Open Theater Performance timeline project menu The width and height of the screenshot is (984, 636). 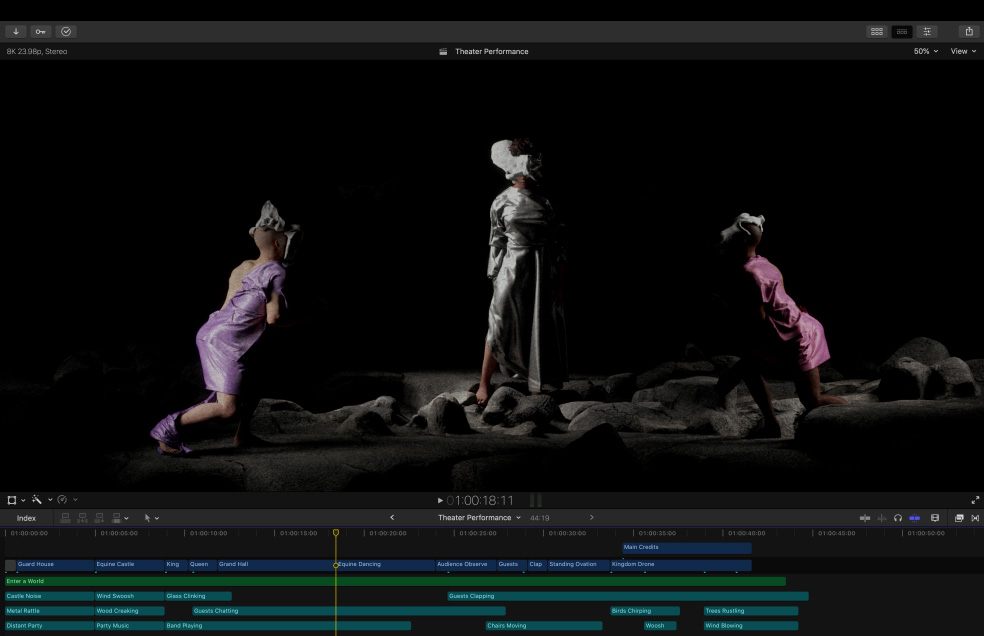coord(479,518)
